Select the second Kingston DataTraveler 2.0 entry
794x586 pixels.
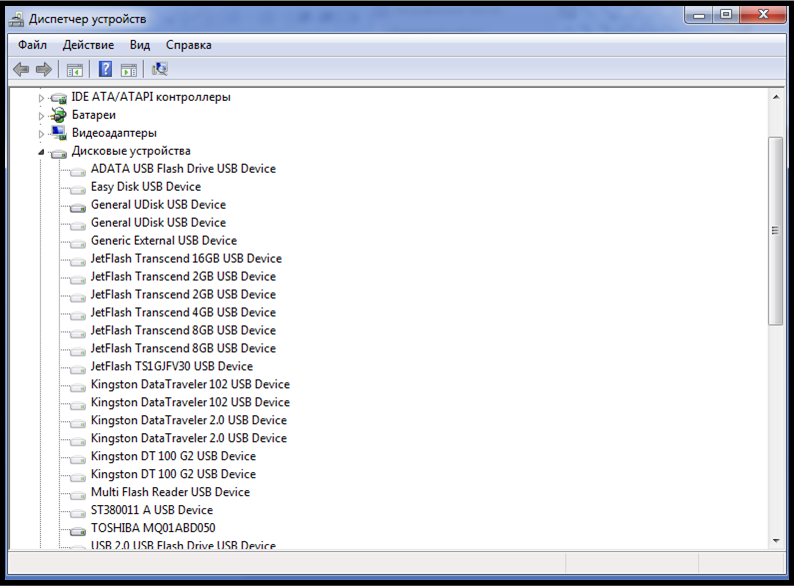point(189,438)
